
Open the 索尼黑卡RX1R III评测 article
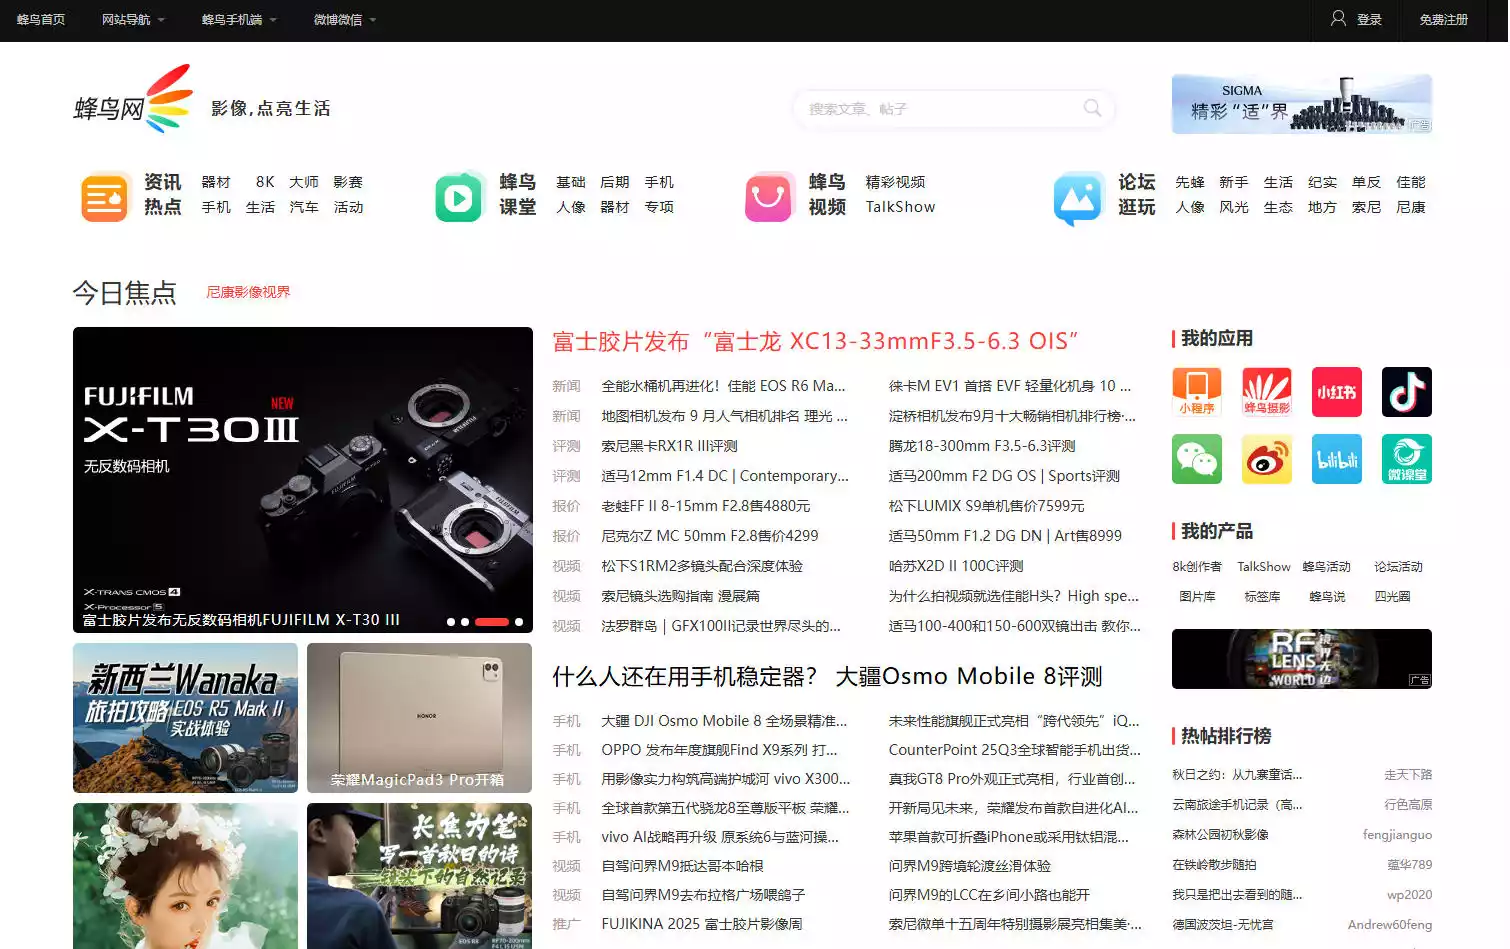tap(669, 446)
